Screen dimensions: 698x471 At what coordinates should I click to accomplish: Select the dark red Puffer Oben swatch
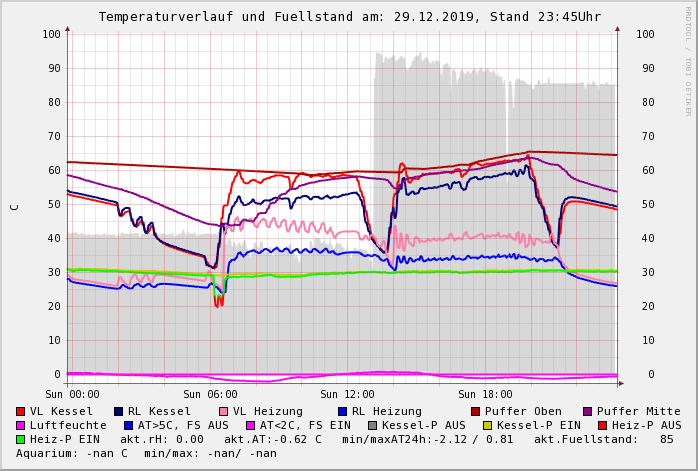pos(475,411)
